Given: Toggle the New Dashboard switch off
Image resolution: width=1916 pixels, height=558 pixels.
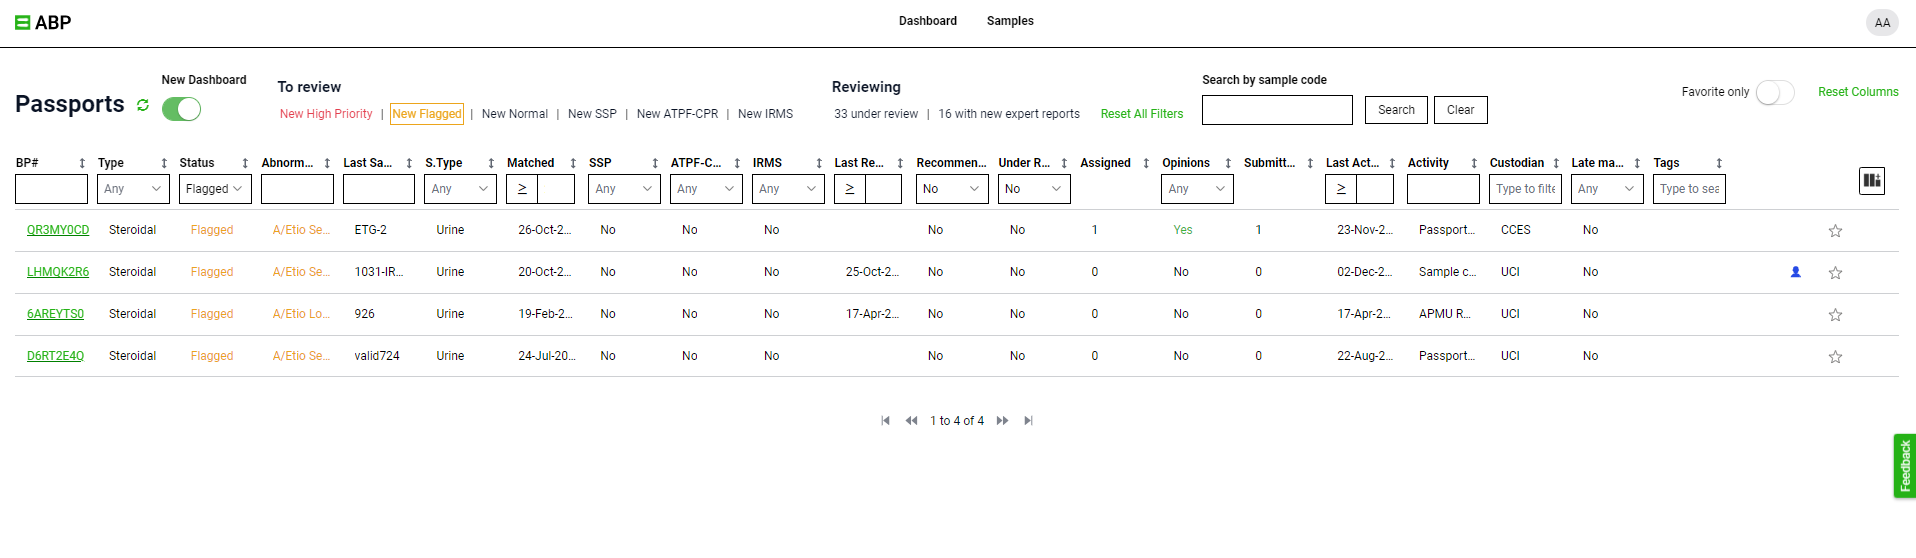Looking at the screenshot, I should 182,109.
